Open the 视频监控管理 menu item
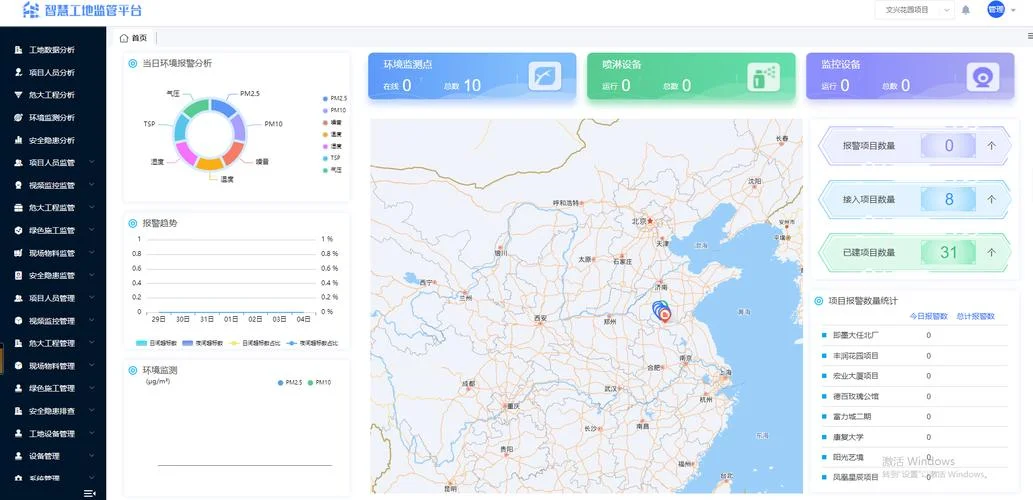1033x500 pixels. coord(53,321)
